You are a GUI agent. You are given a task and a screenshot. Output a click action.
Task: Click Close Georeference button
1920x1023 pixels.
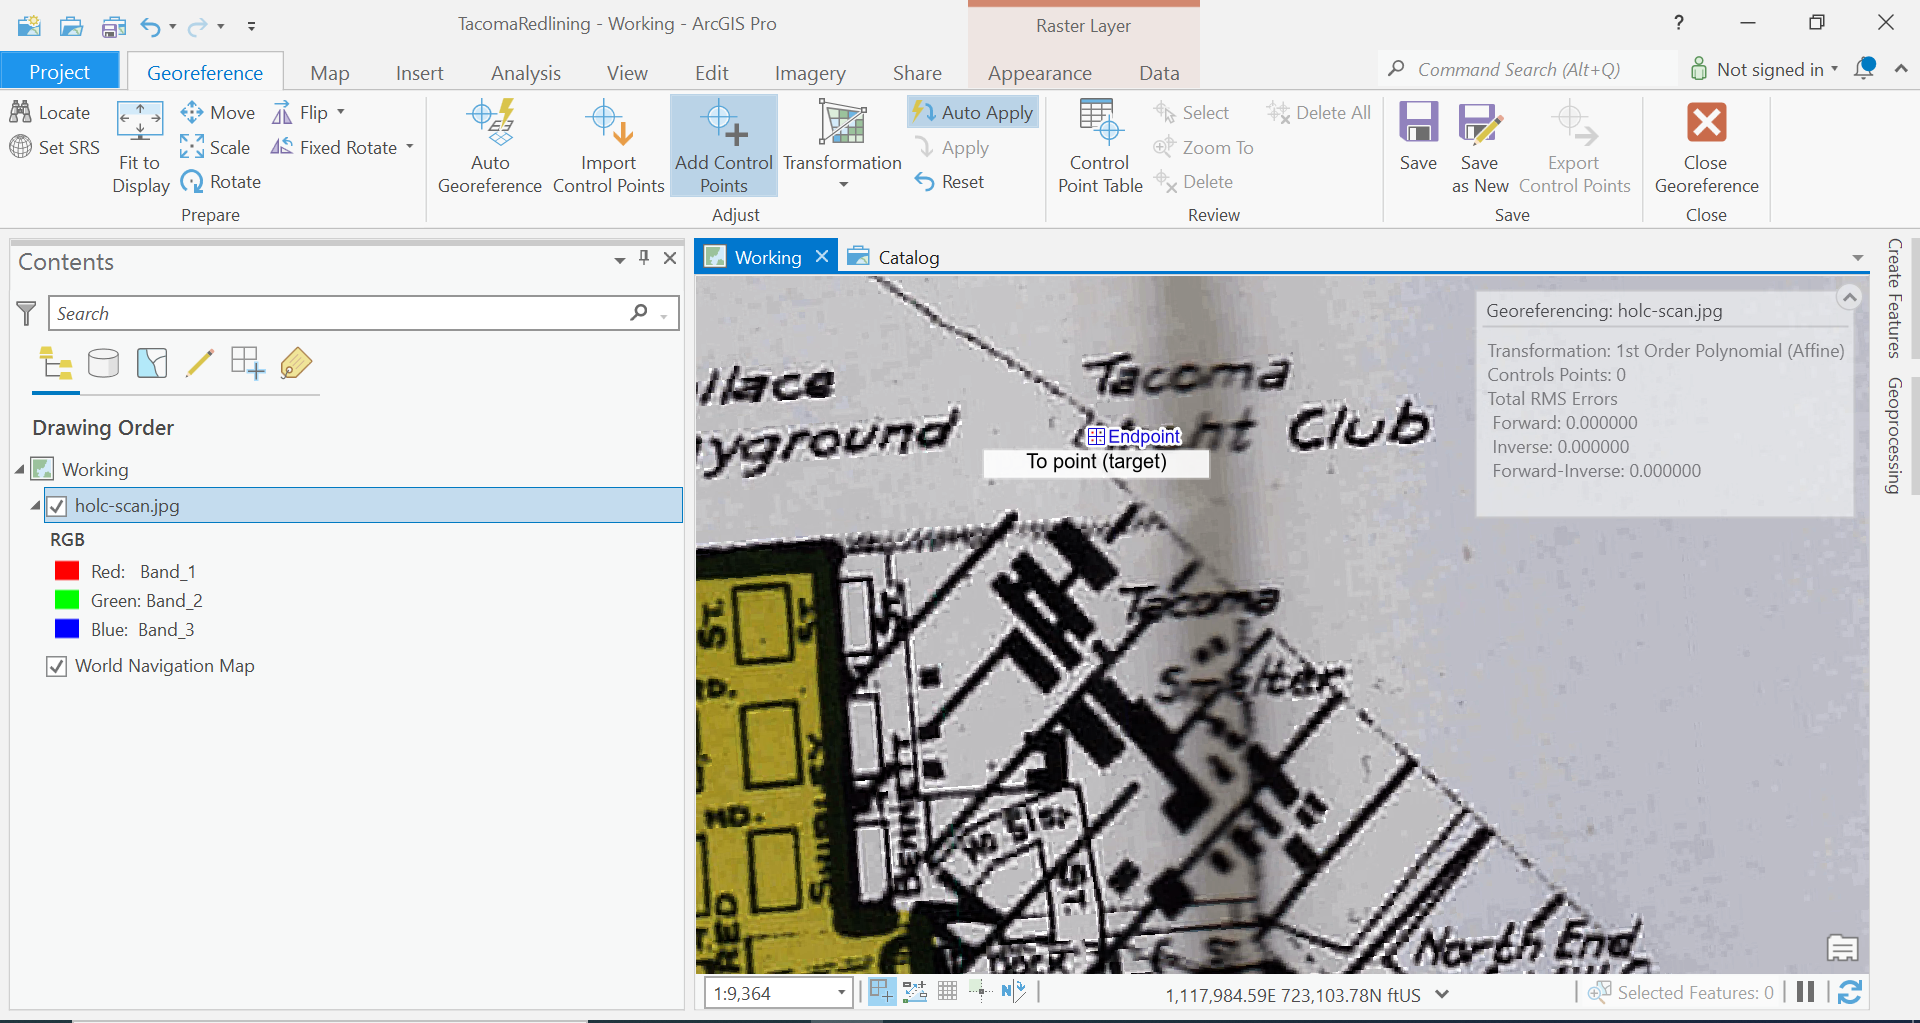1705,146
